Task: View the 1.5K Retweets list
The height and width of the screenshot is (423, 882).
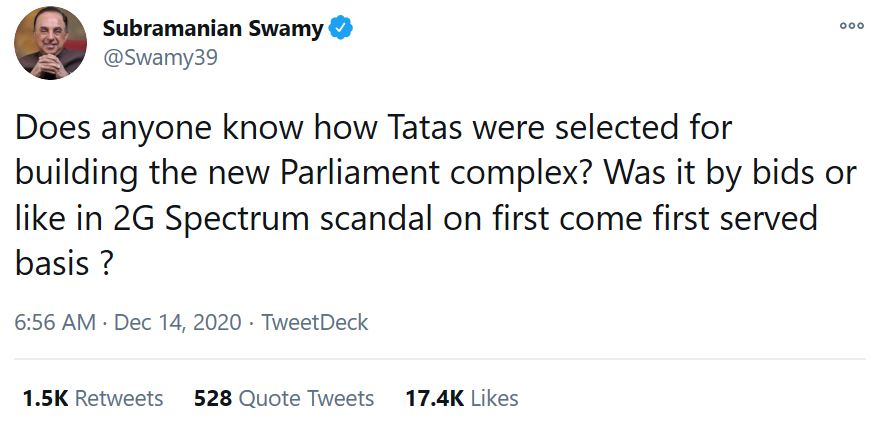Action: [93, 398]
